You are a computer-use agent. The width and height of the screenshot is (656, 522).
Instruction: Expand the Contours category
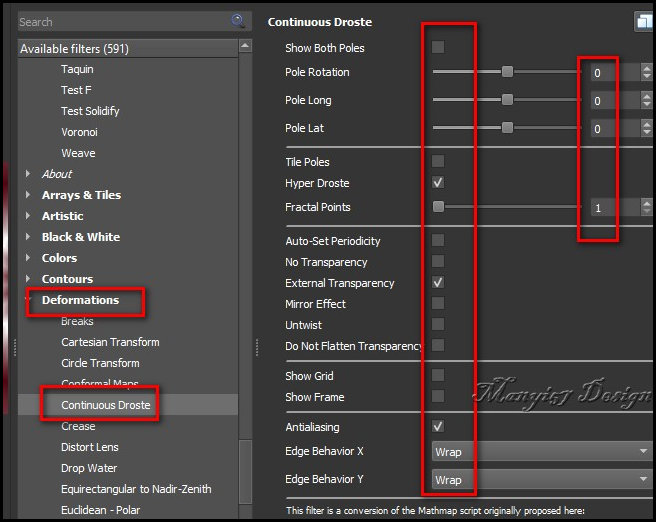(x=28, y=279)
